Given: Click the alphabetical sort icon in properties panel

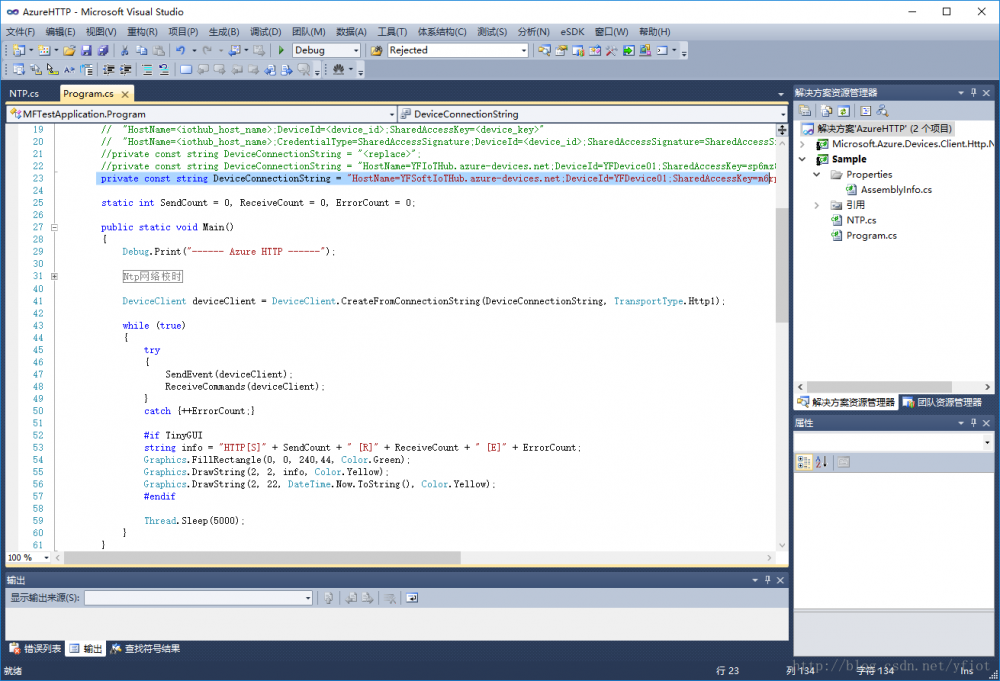Looking at the screenshot, I should tap(821, 462).
